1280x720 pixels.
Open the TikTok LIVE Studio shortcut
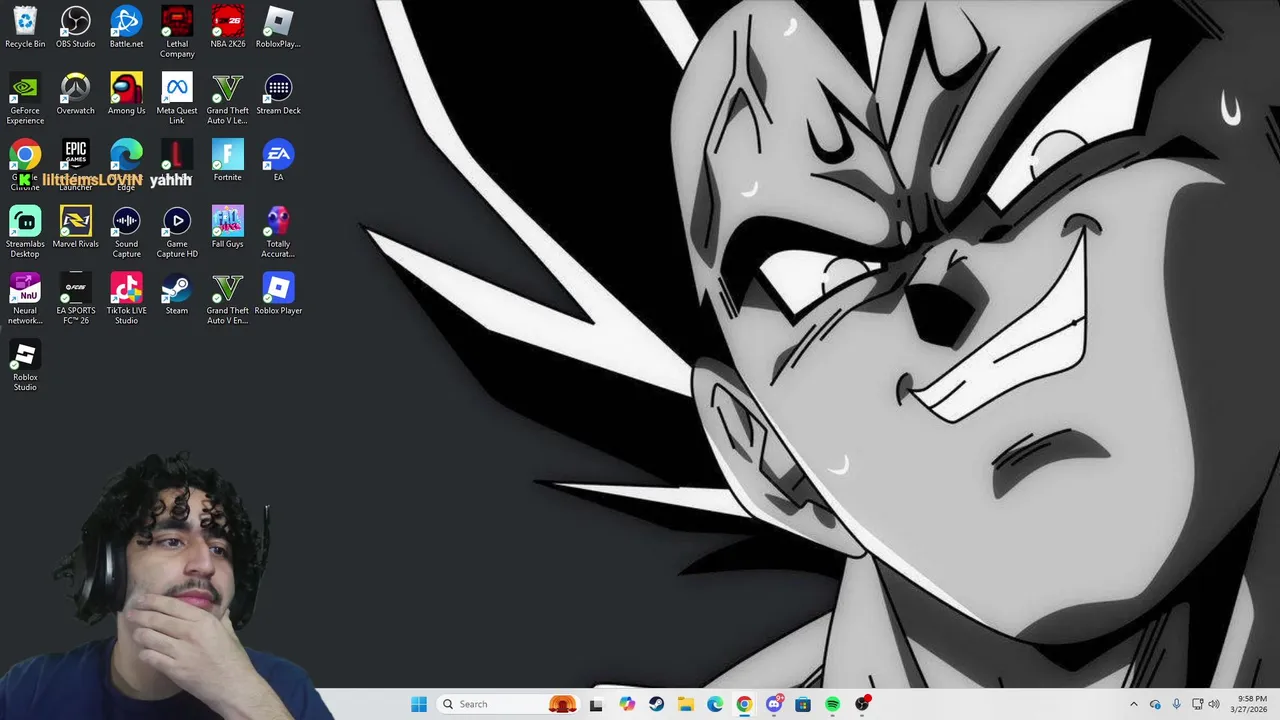tap(126, 298)
